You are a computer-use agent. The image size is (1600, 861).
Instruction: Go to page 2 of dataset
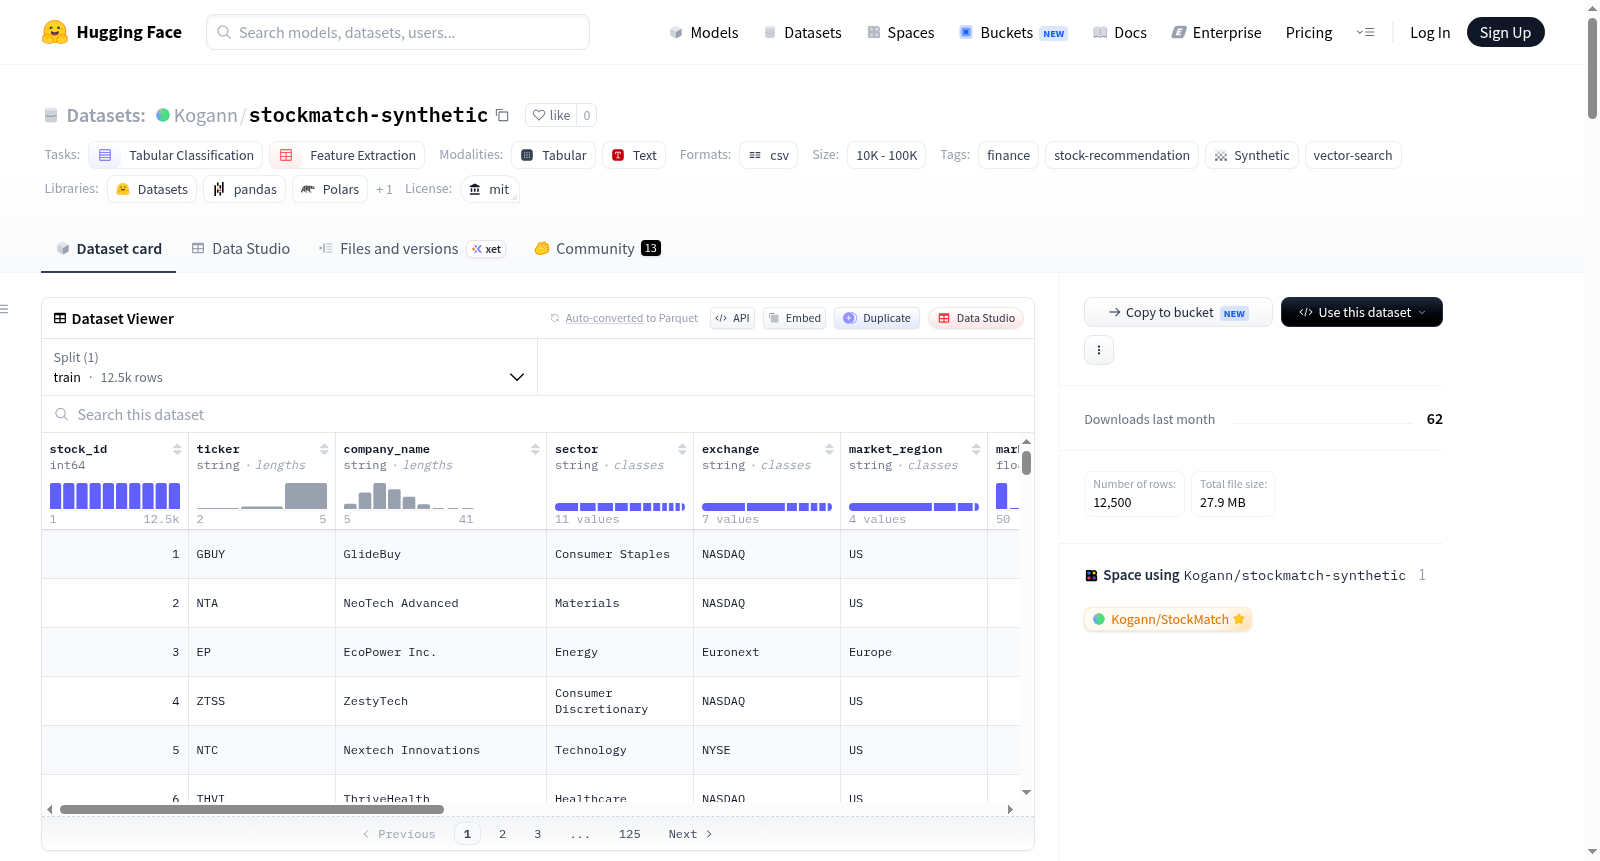pyautogui.click(x=502, y=834)
